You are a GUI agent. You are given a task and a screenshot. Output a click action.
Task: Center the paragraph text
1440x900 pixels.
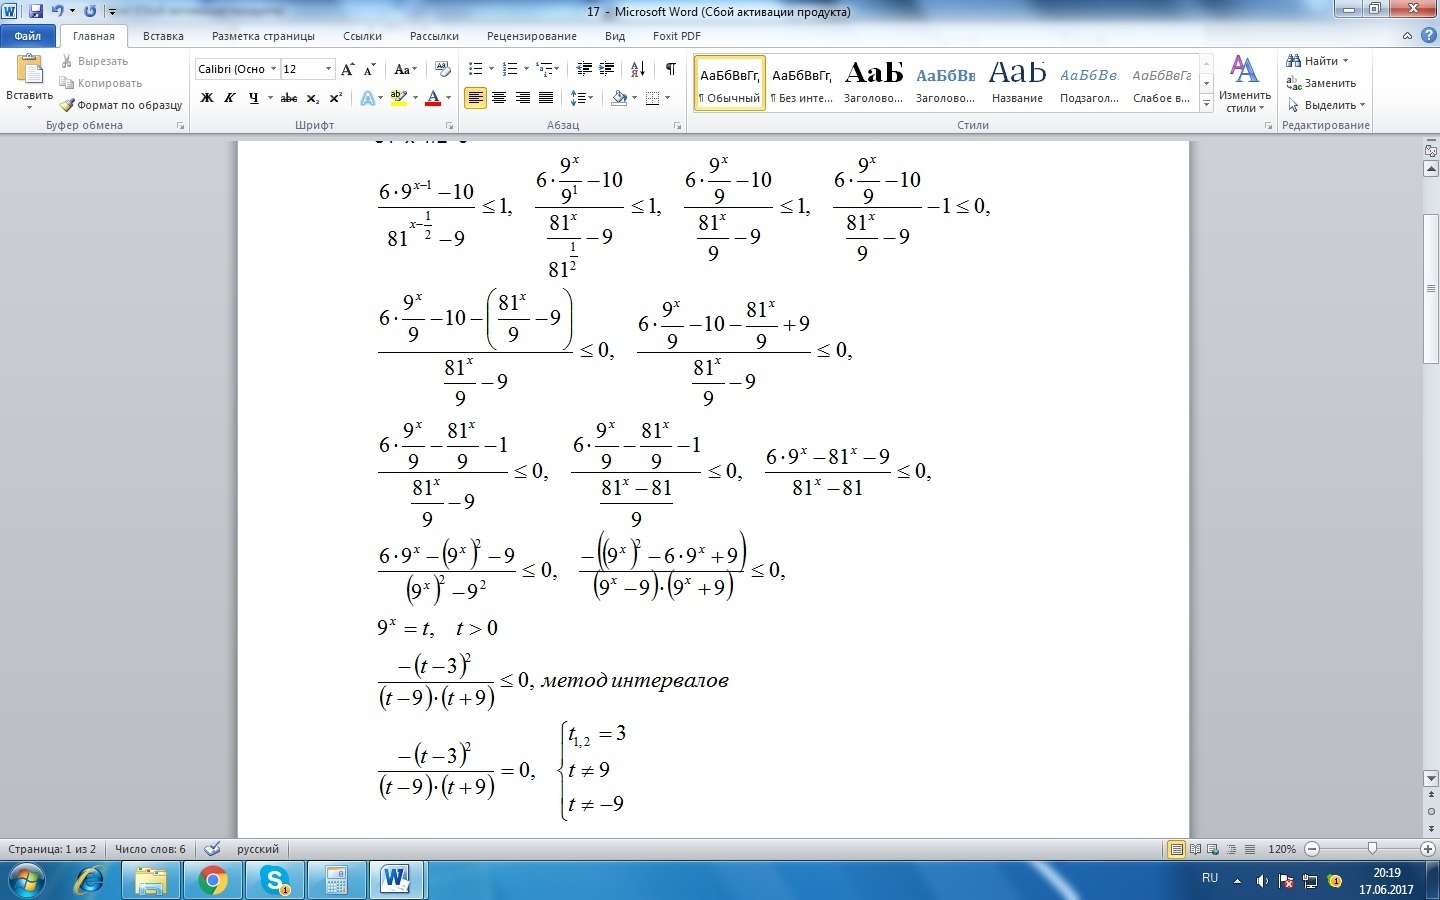498,98
